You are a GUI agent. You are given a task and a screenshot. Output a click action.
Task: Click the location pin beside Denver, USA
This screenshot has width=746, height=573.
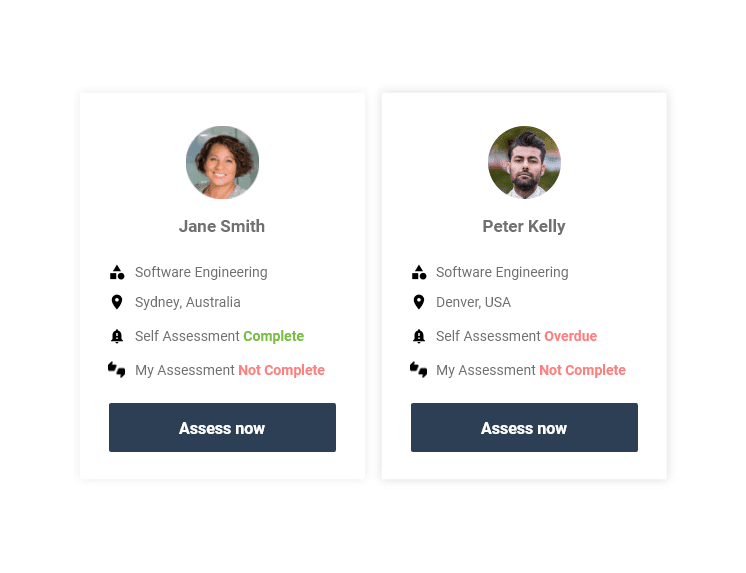pyautogui.click(x=419, y=302)
